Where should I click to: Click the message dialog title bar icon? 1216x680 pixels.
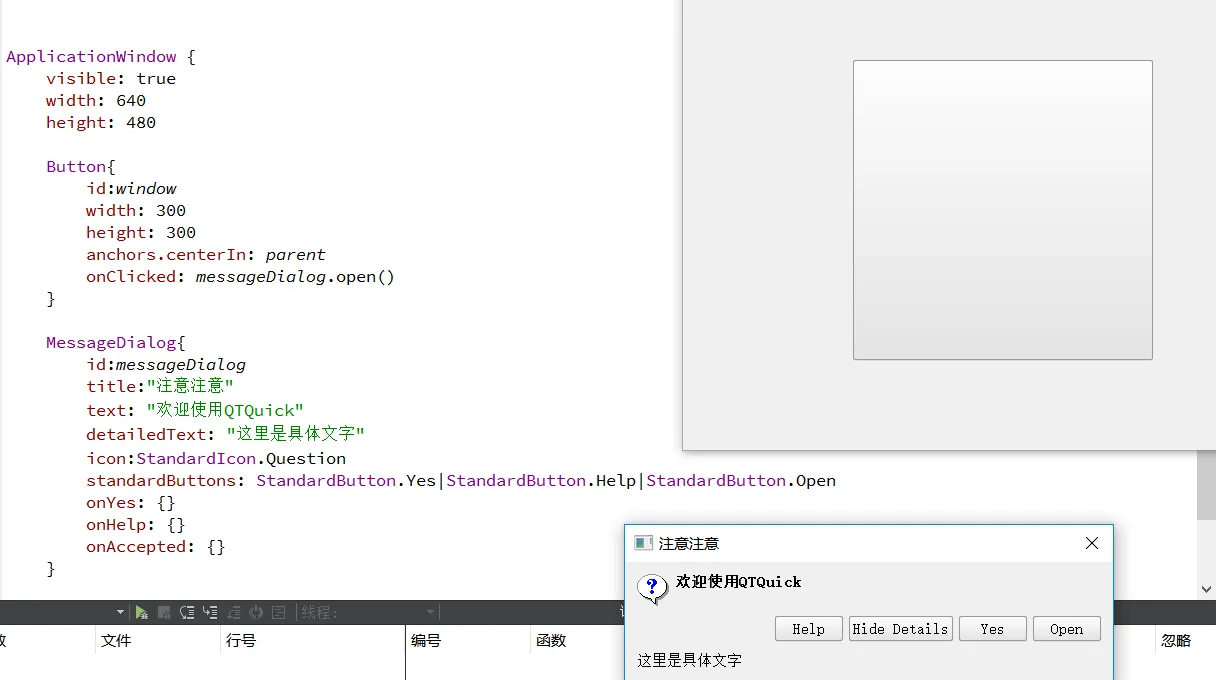pos(643,543)
